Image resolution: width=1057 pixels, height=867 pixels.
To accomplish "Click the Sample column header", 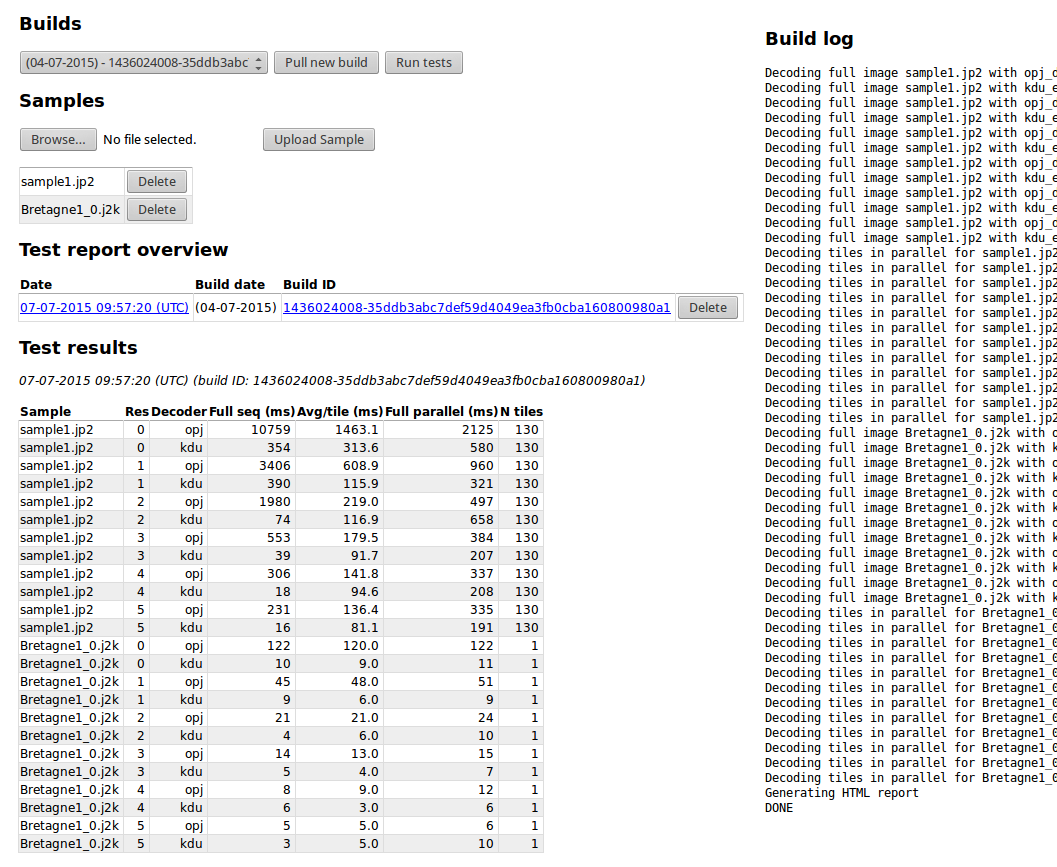I will click(45, 411).
